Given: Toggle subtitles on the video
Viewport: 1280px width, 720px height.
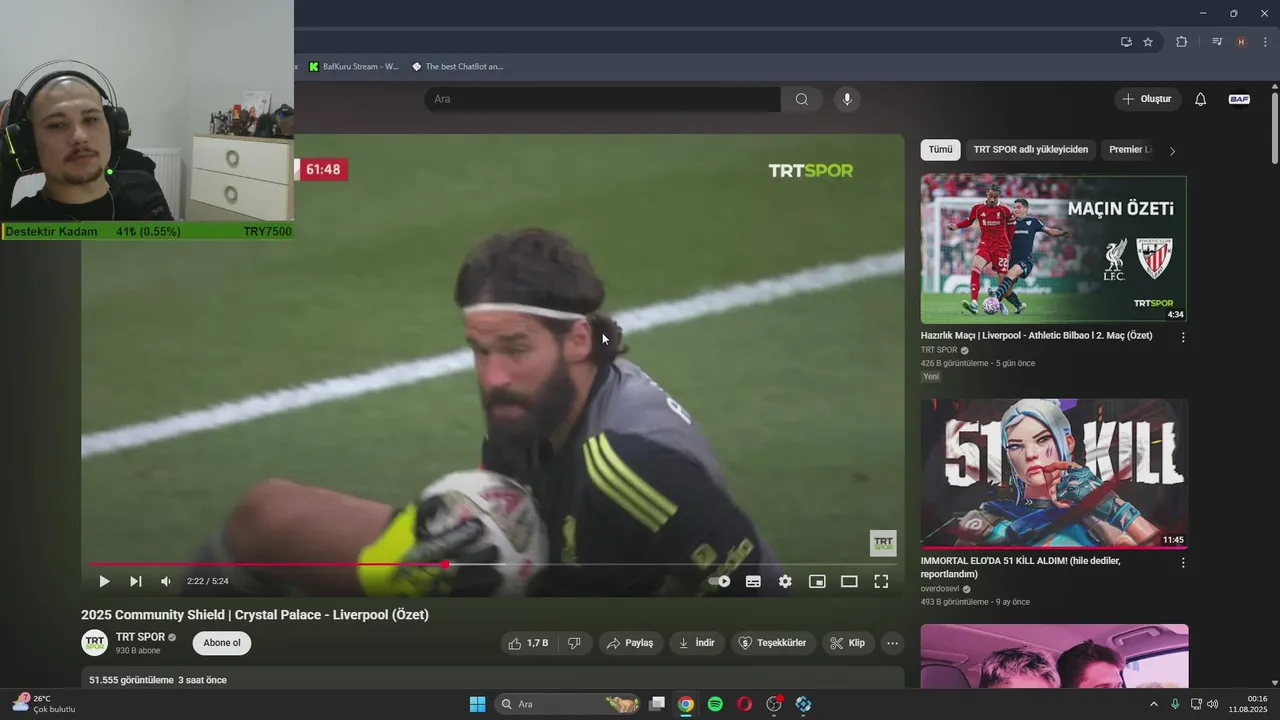Looking at the screenshot, I should click(x=753, y=581).
